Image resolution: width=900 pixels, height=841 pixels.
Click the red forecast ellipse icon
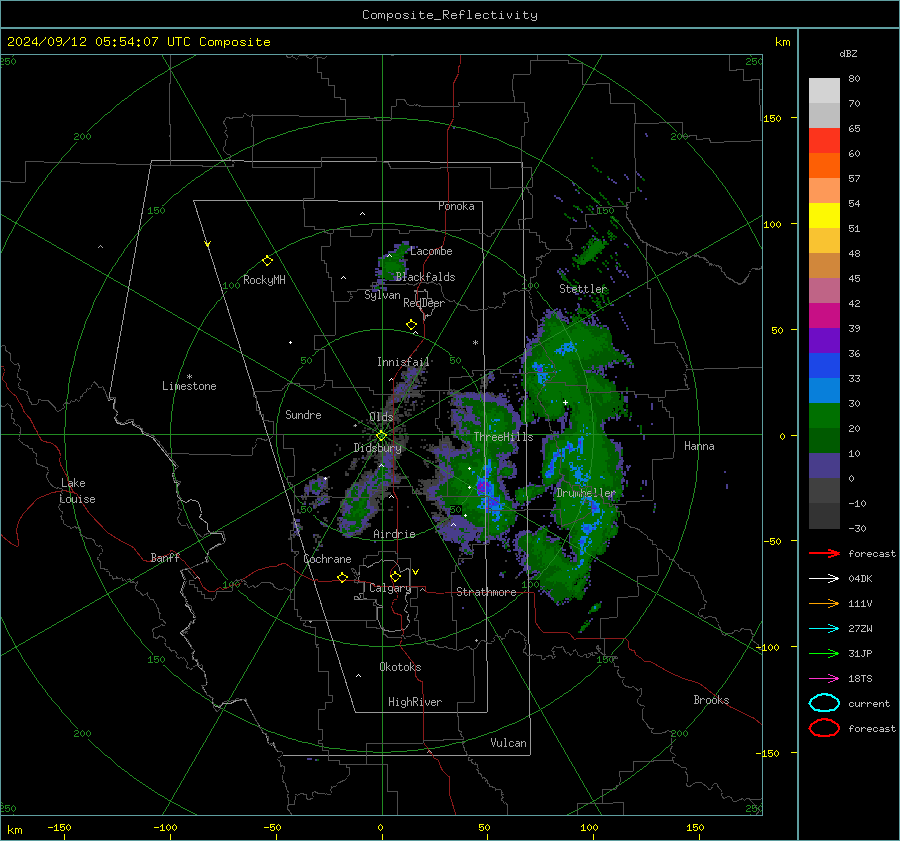tap(824, 728)
